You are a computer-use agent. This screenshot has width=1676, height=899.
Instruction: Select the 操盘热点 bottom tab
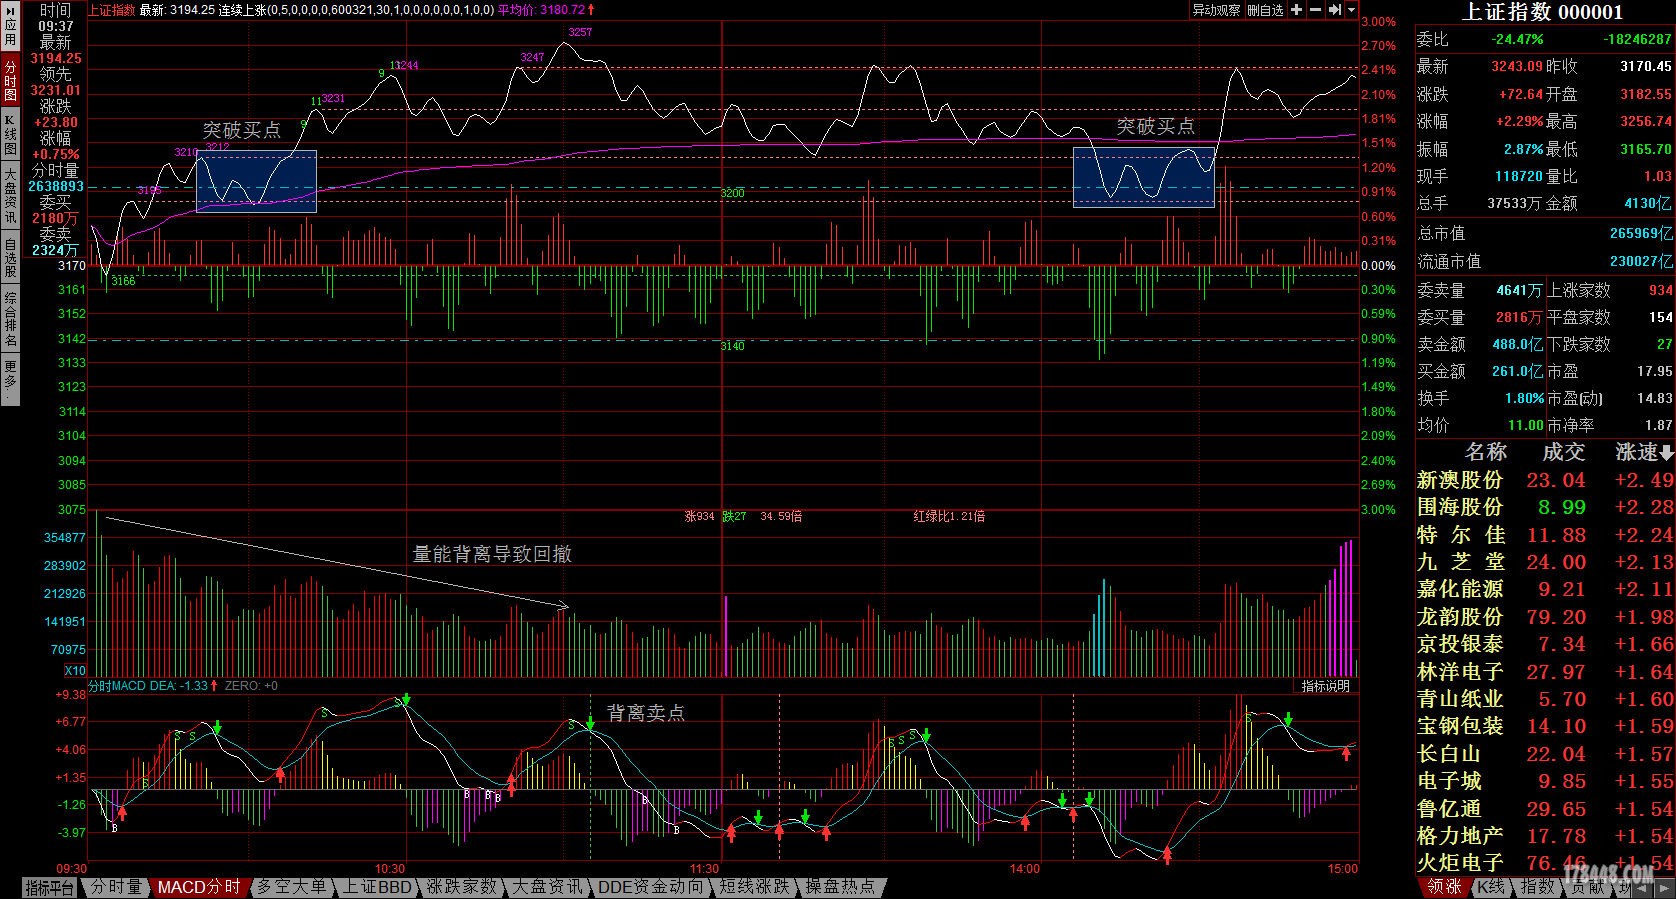click(x=841, y=887)
